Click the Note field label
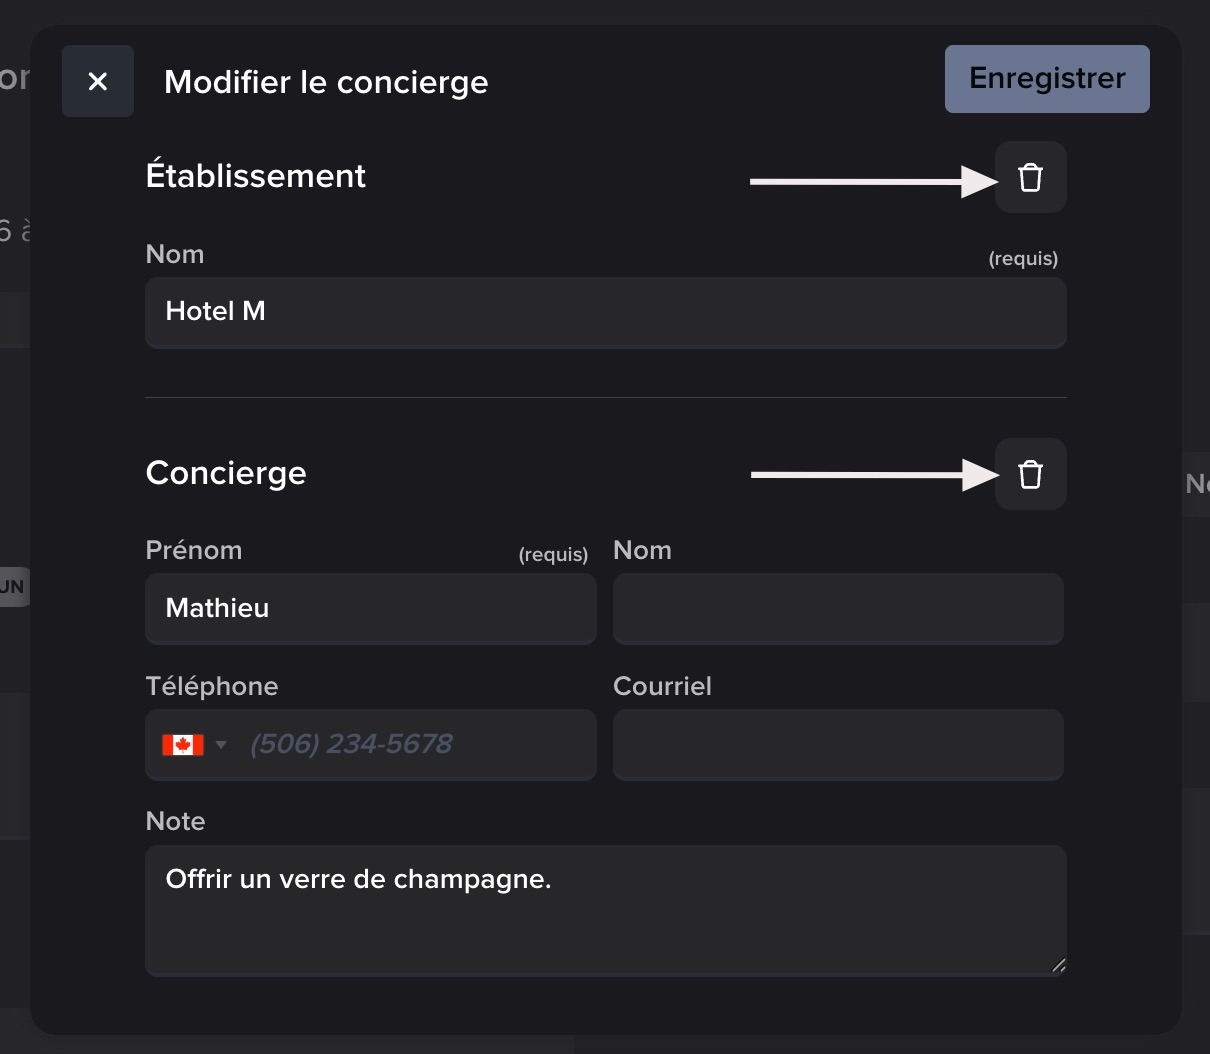The width and height of the screenshot is (1210, 1054). (x=176, y=822)
